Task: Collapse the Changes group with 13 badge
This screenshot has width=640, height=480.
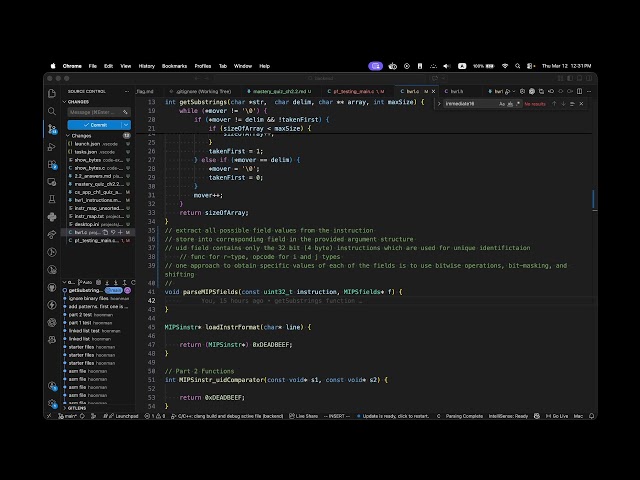Action: coord(99,136)
